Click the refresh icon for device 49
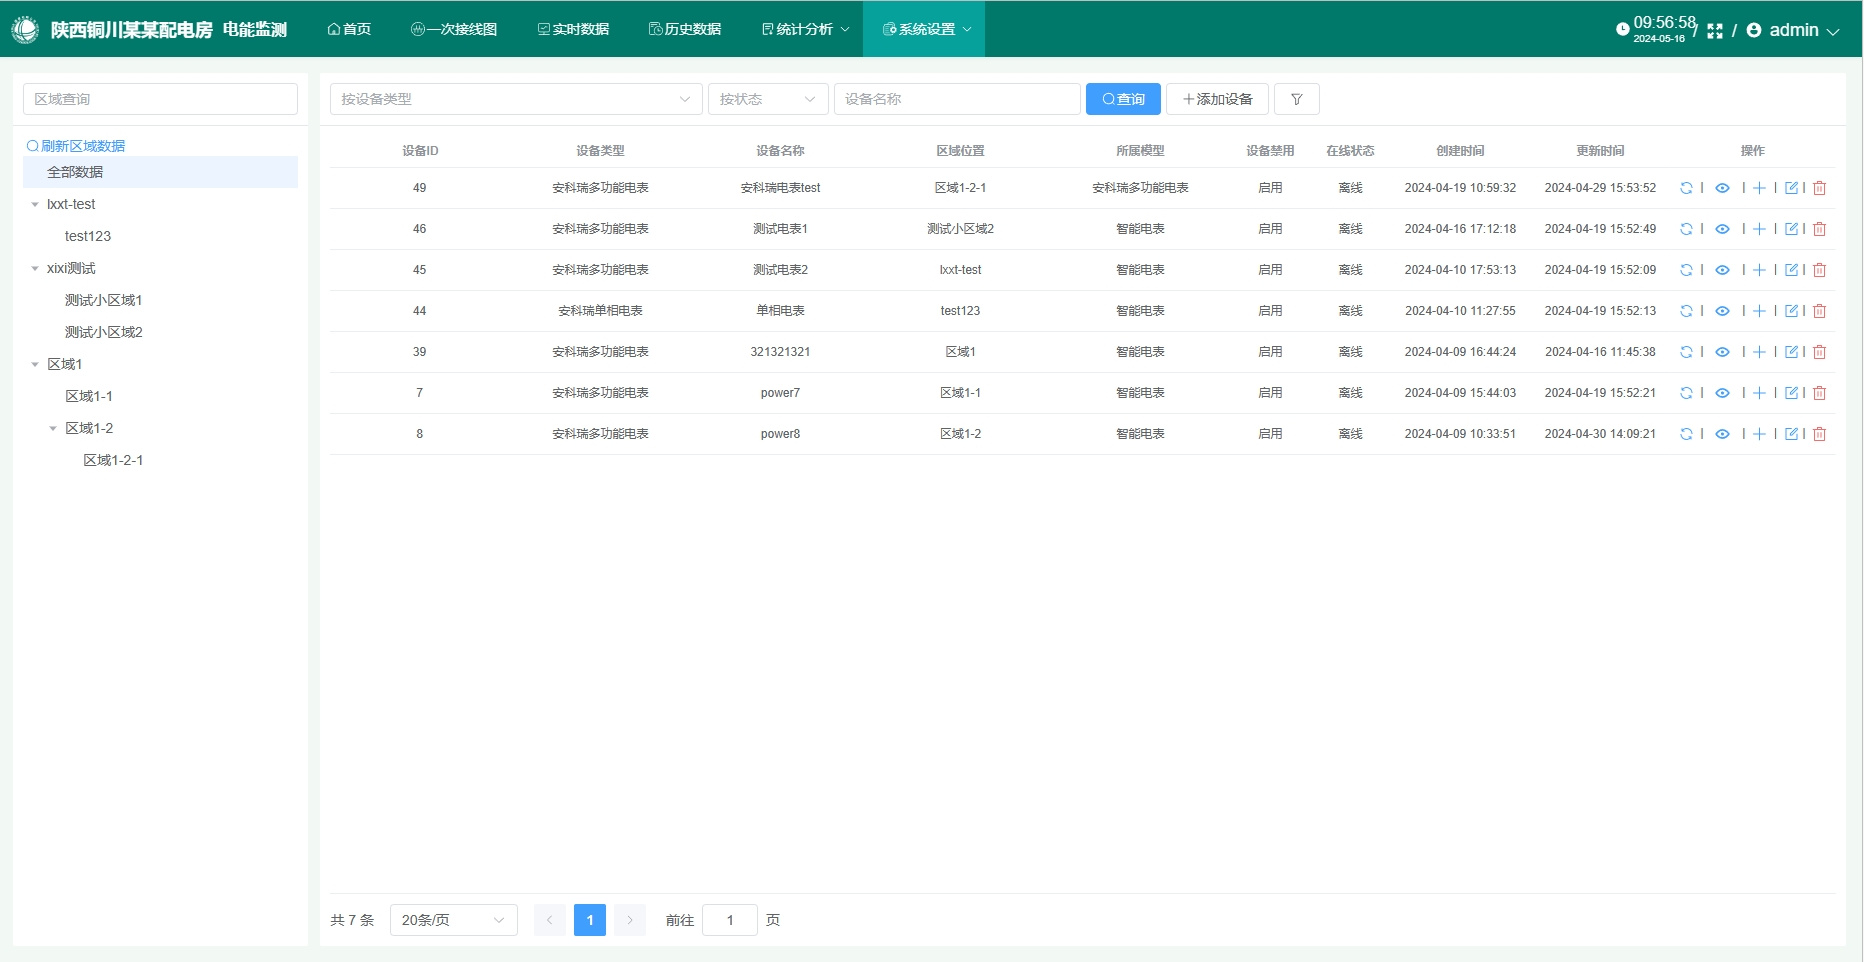The image size is (1864, 962). tap(1686, 188)
